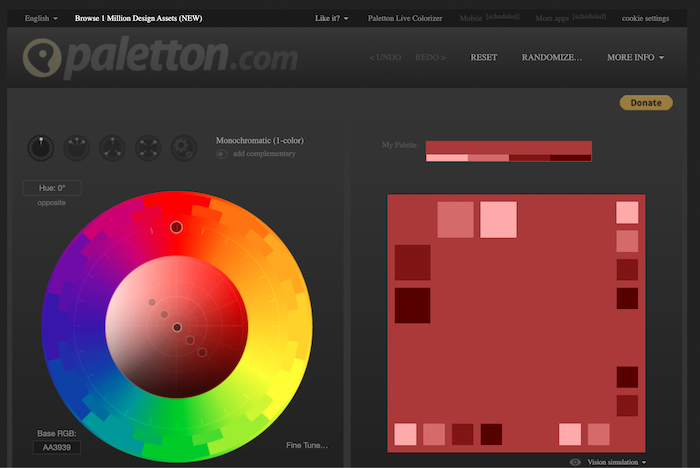Click RANDOMIZE in the top toolbar

[x=552, y=58]
